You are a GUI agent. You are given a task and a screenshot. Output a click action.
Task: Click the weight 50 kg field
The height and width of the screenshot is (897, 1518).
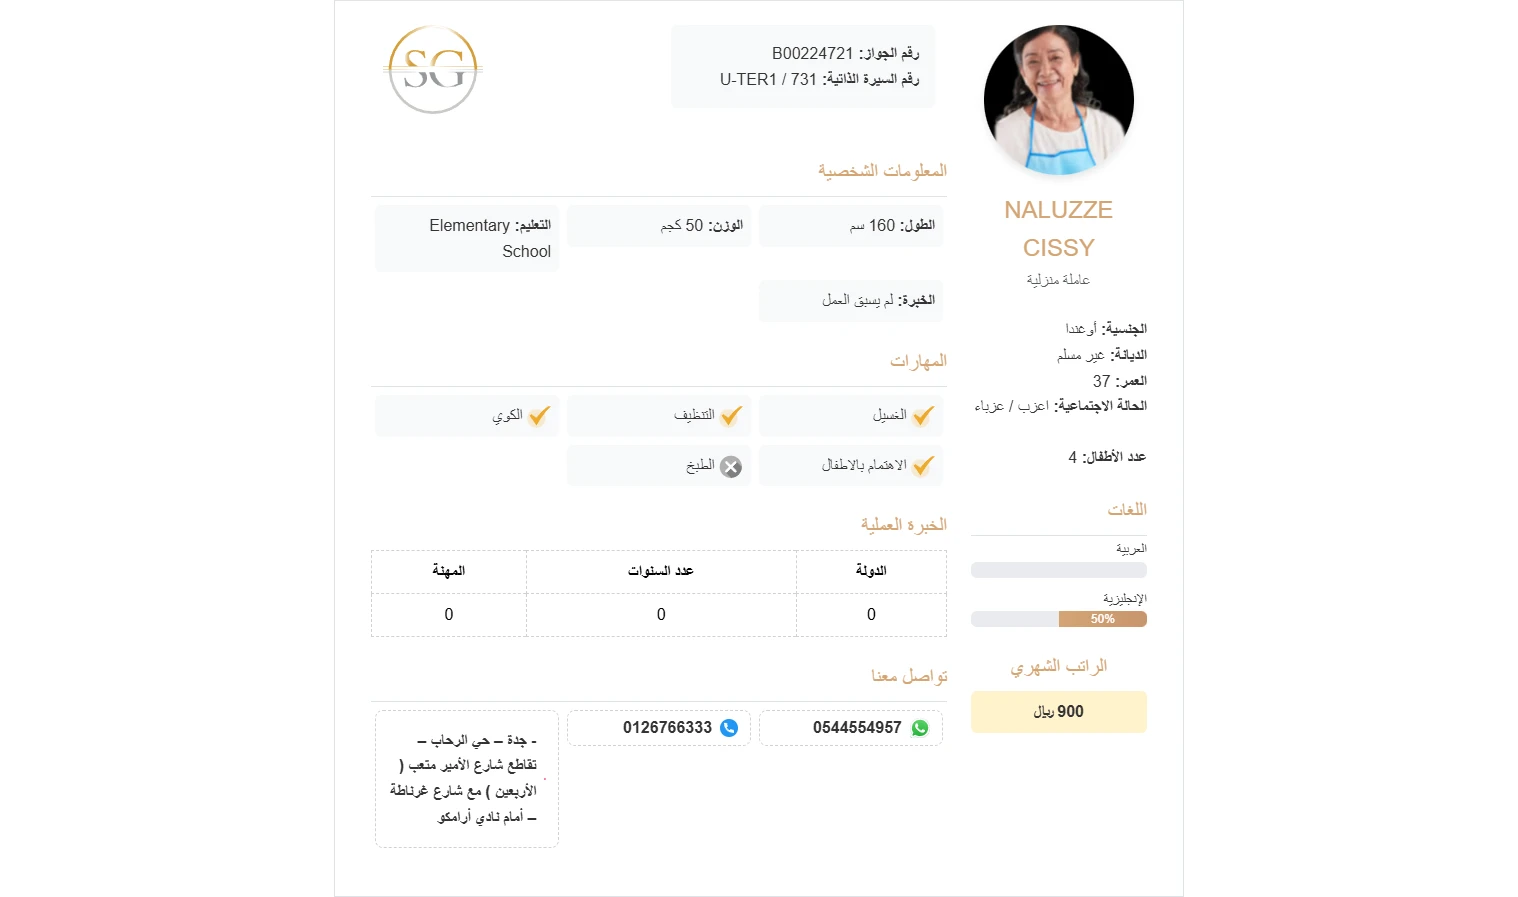click(x=659, y=226)
